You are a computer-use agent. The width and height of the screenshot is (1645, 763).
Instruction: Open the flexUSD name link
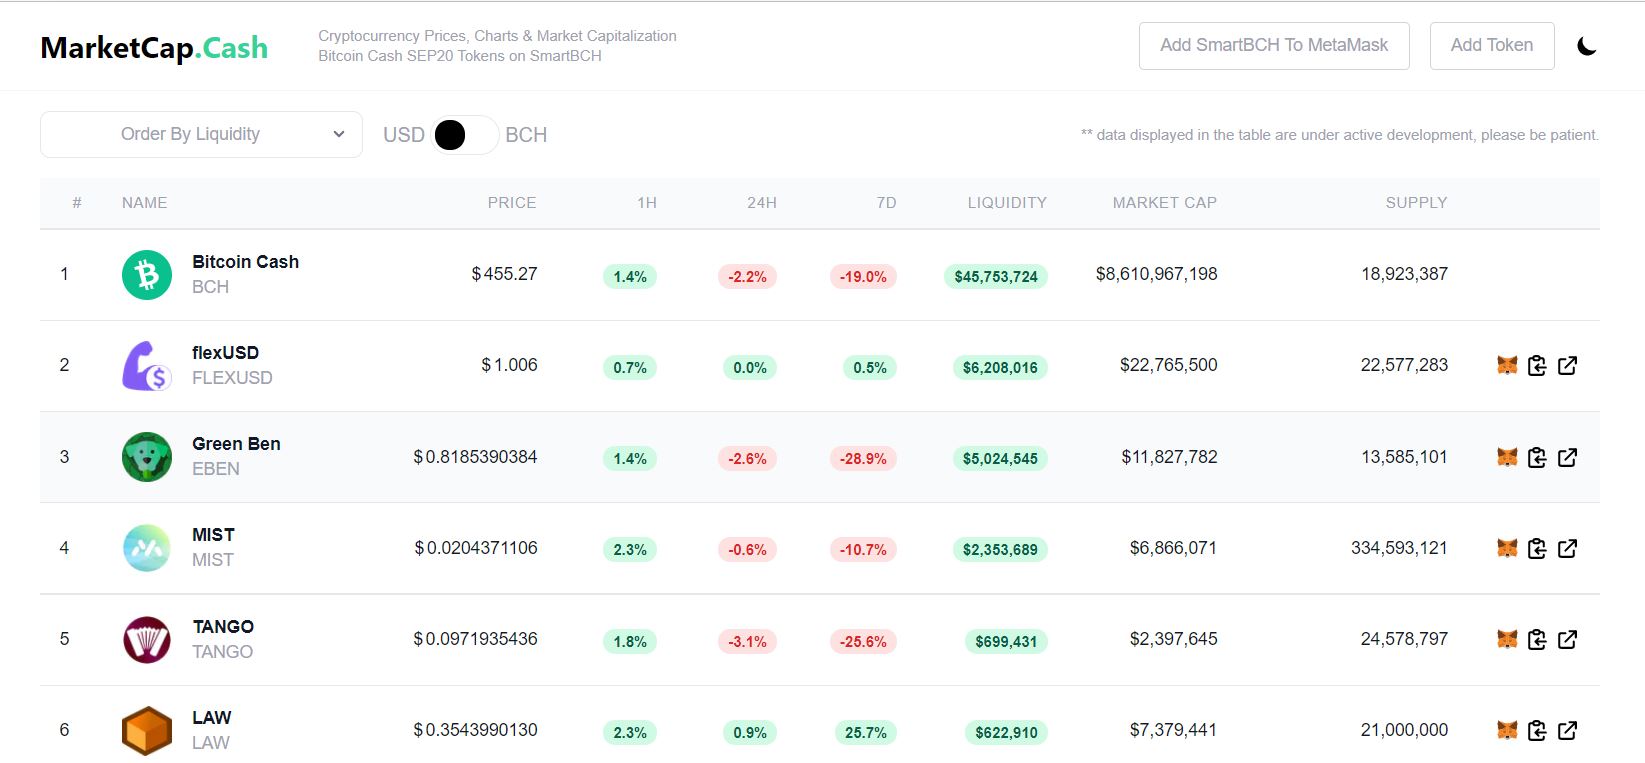click(225, 353)
